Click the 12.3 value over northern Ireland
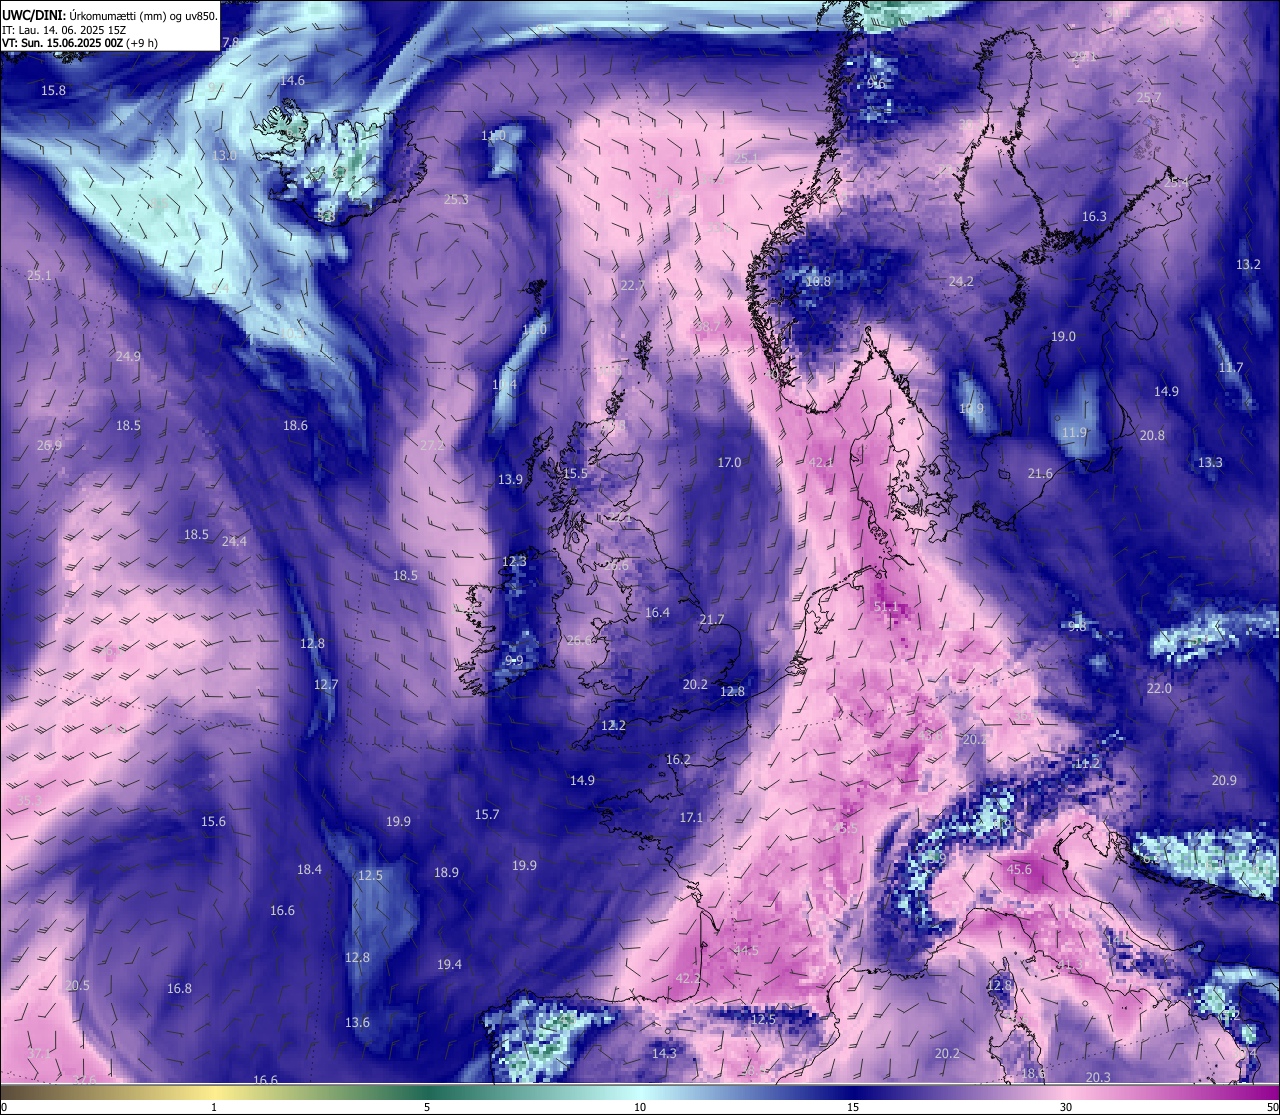 point(514,561)
